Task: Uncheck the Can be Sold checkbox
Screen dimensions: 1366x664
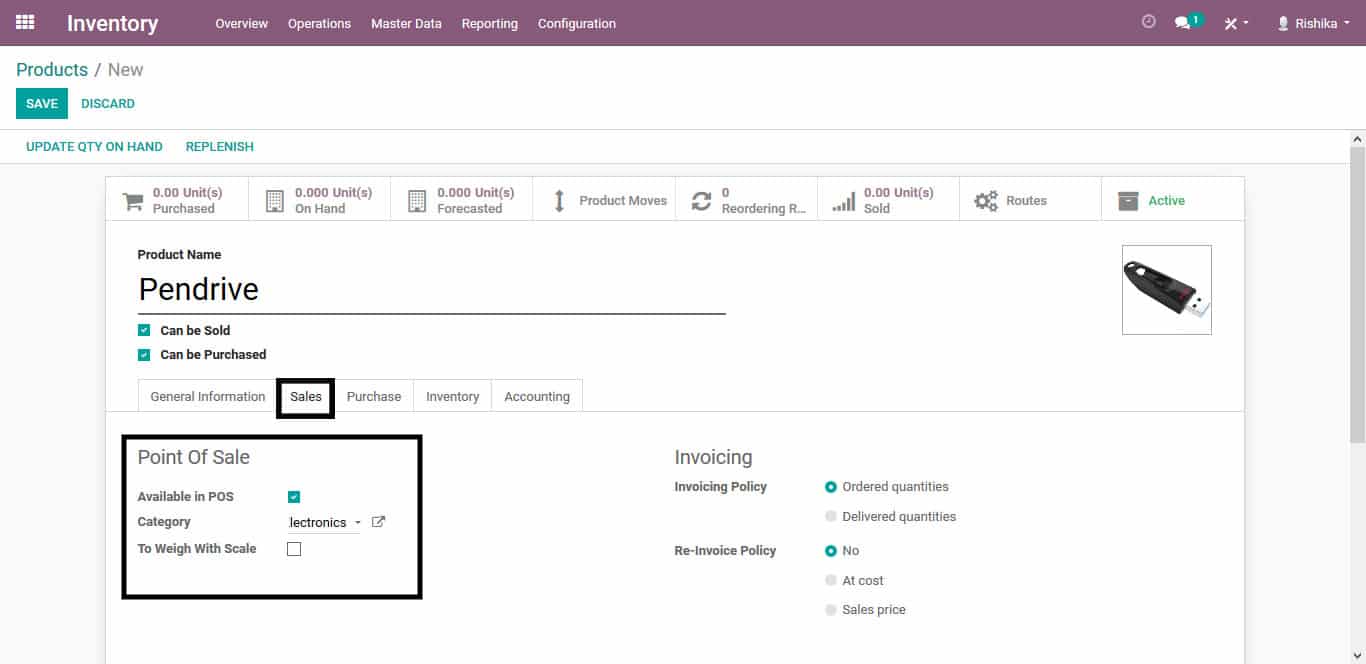Action: (x=144, y=330)
